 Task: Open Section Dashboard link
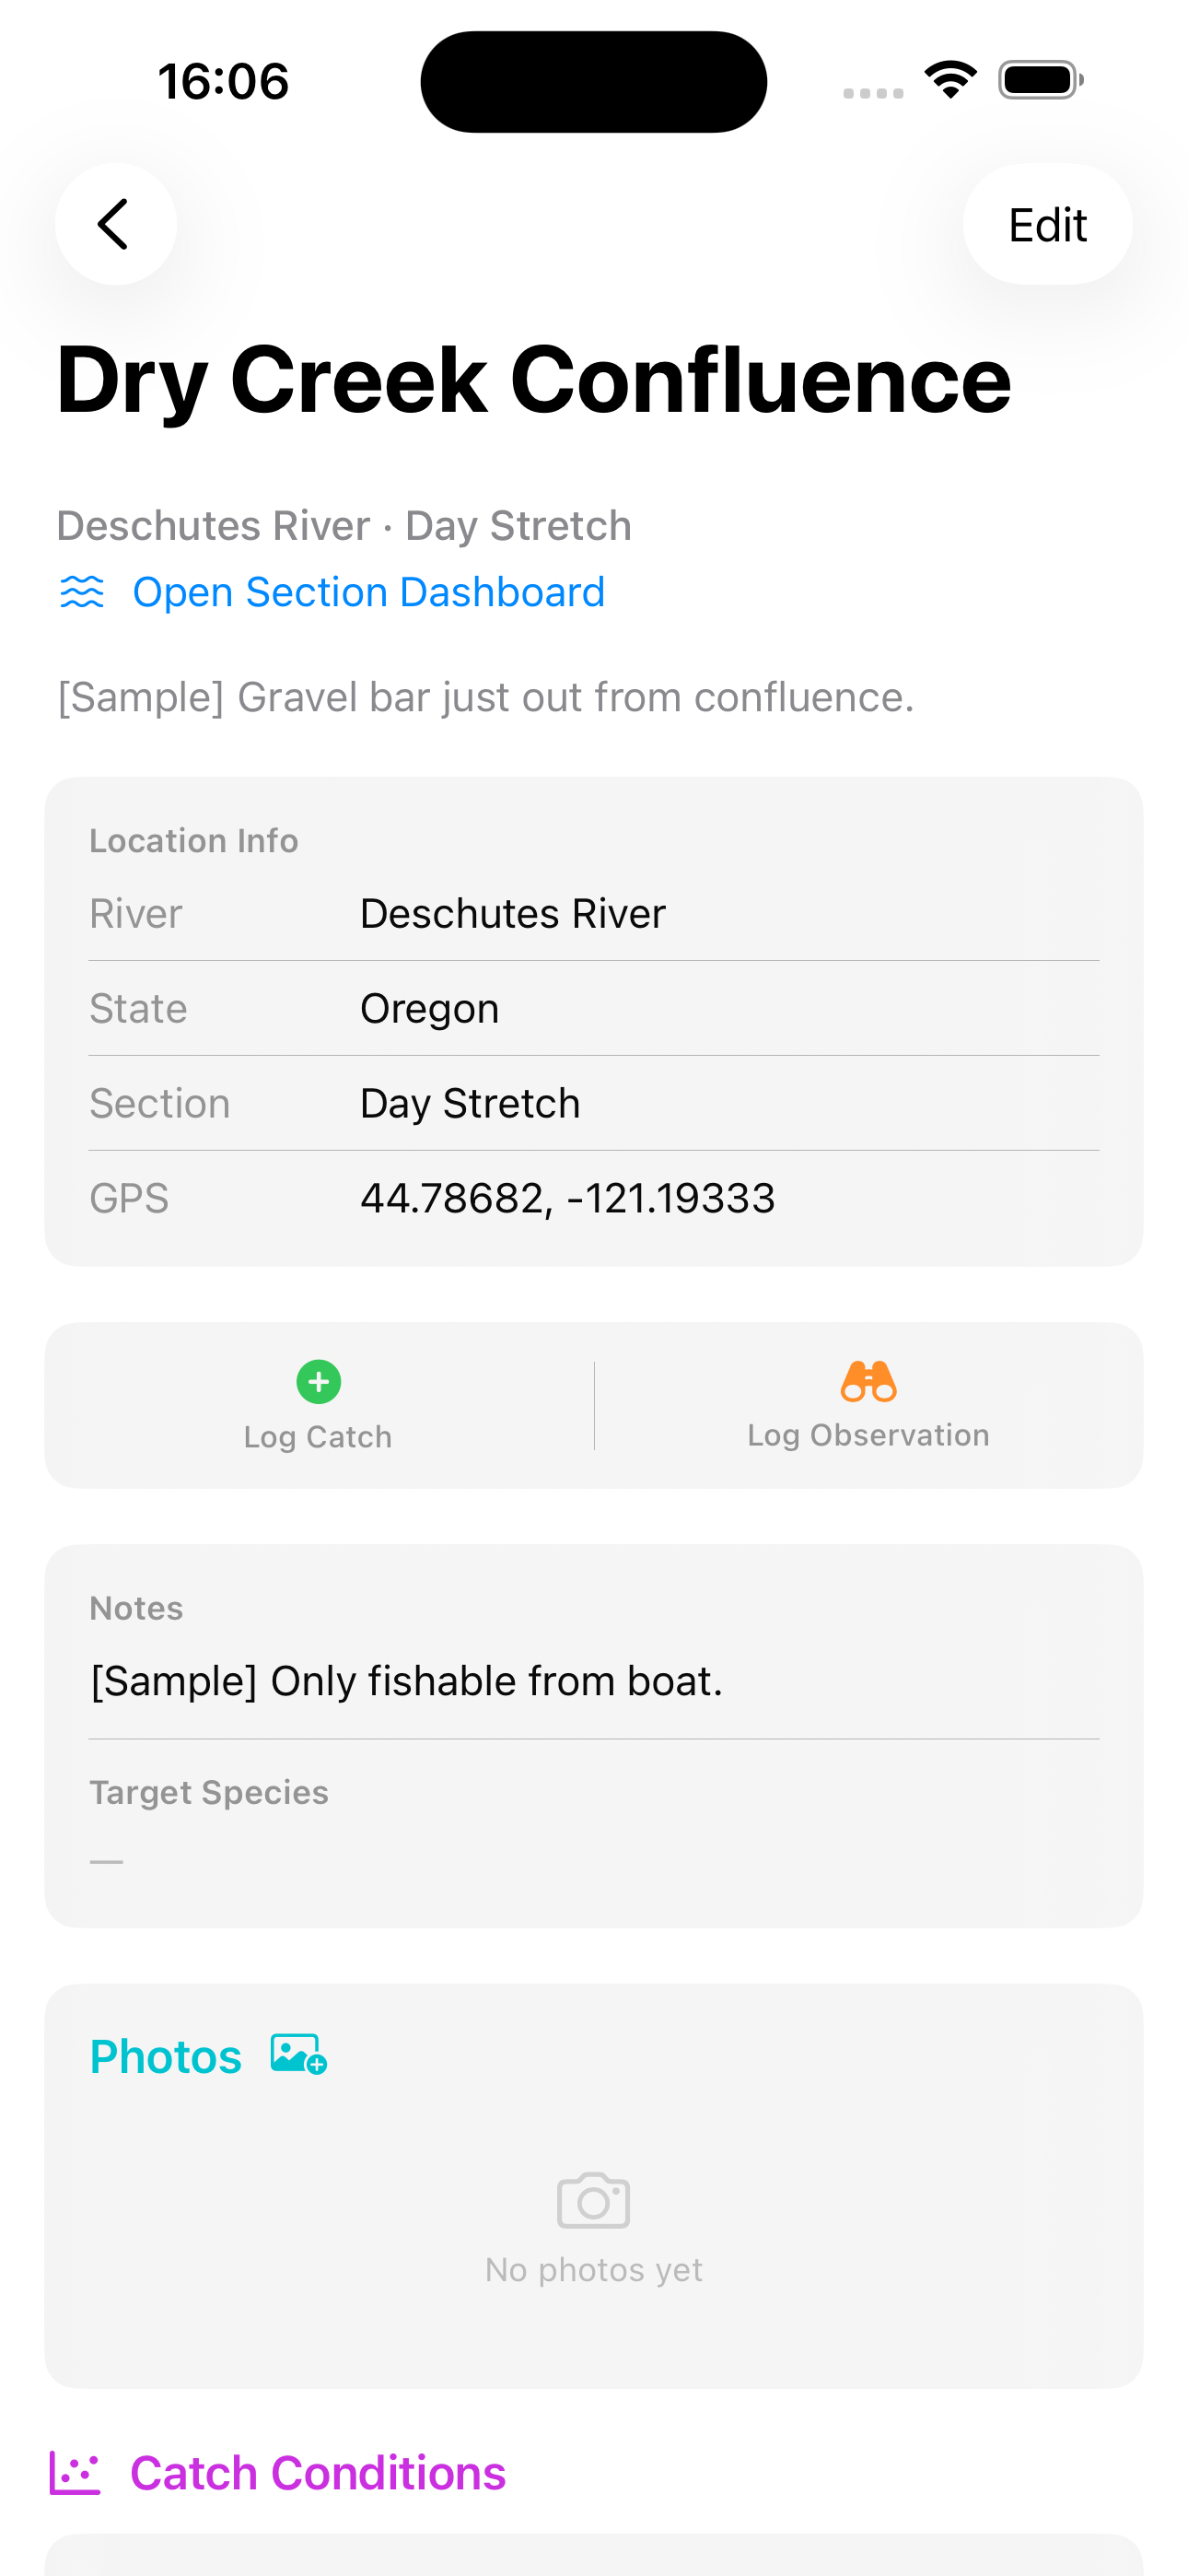[x=368, y=592]
